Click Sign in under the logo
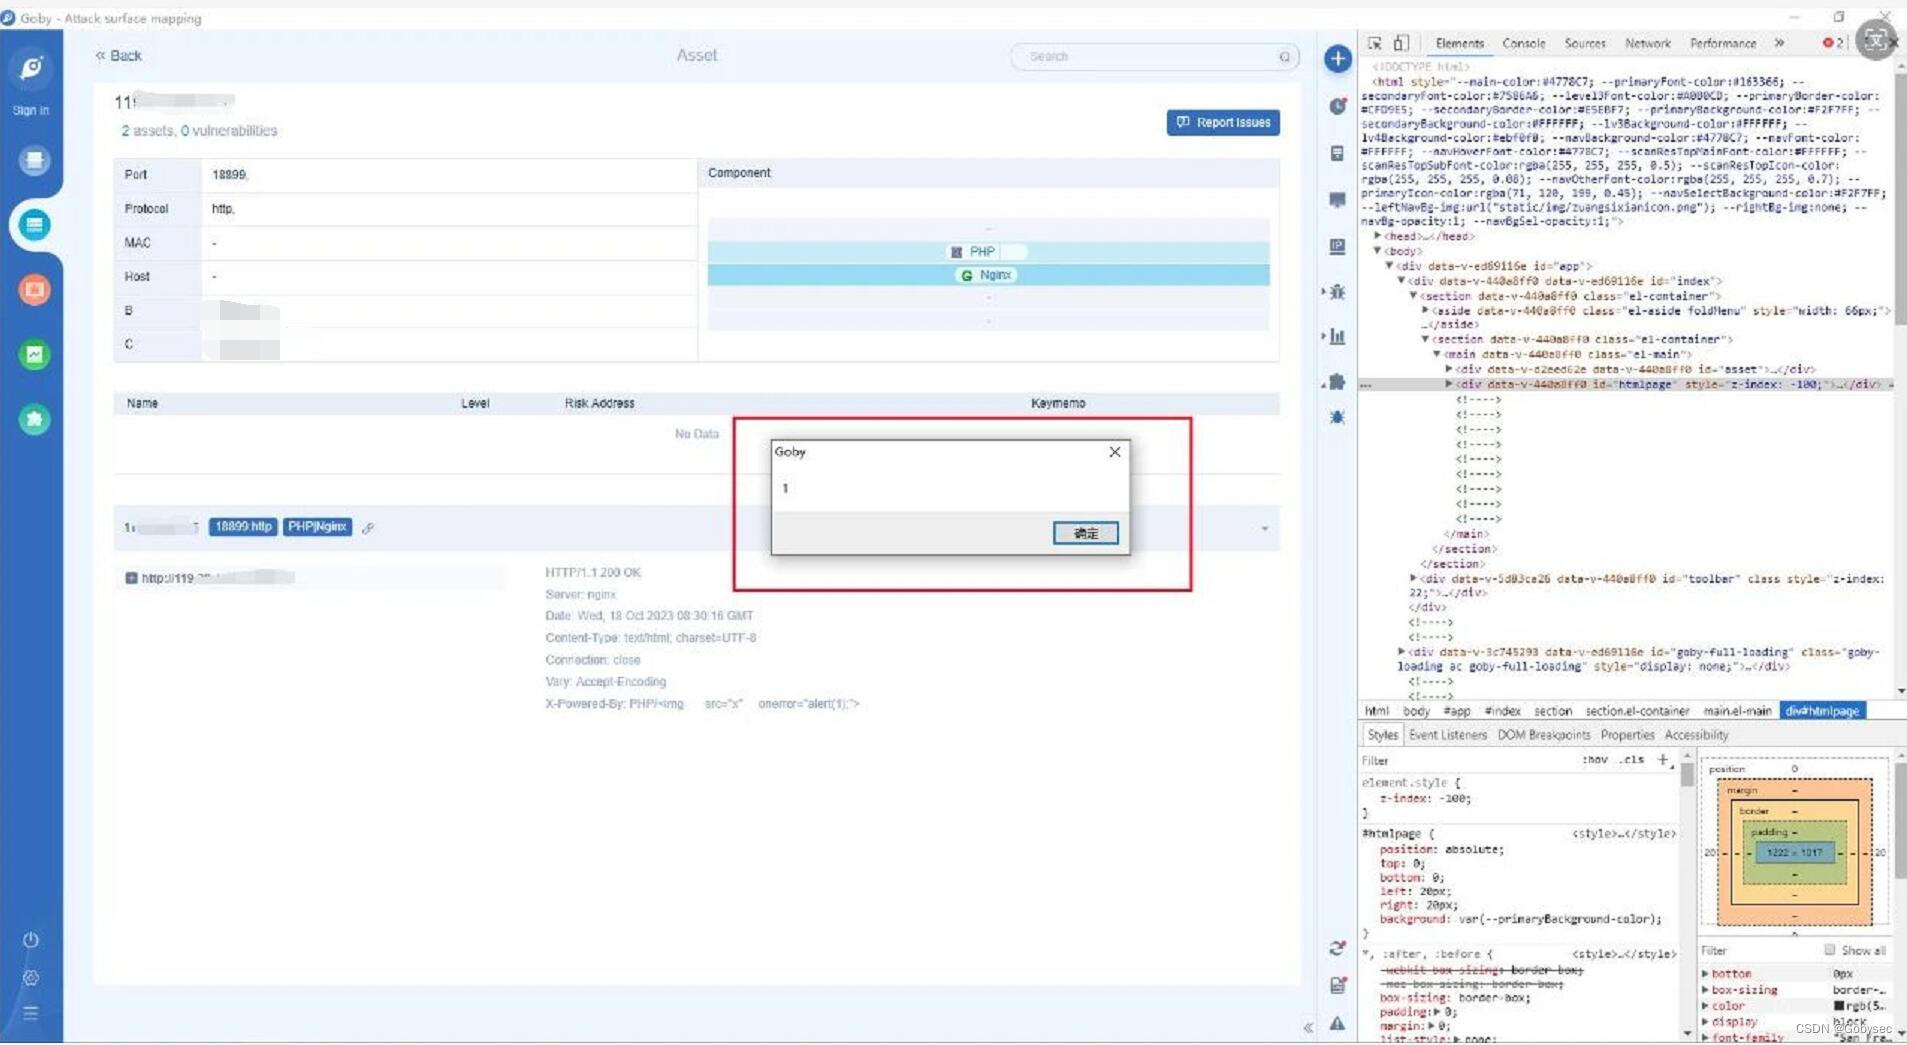The height and width of the screenshot is (1045, 1907). [31, 110]
